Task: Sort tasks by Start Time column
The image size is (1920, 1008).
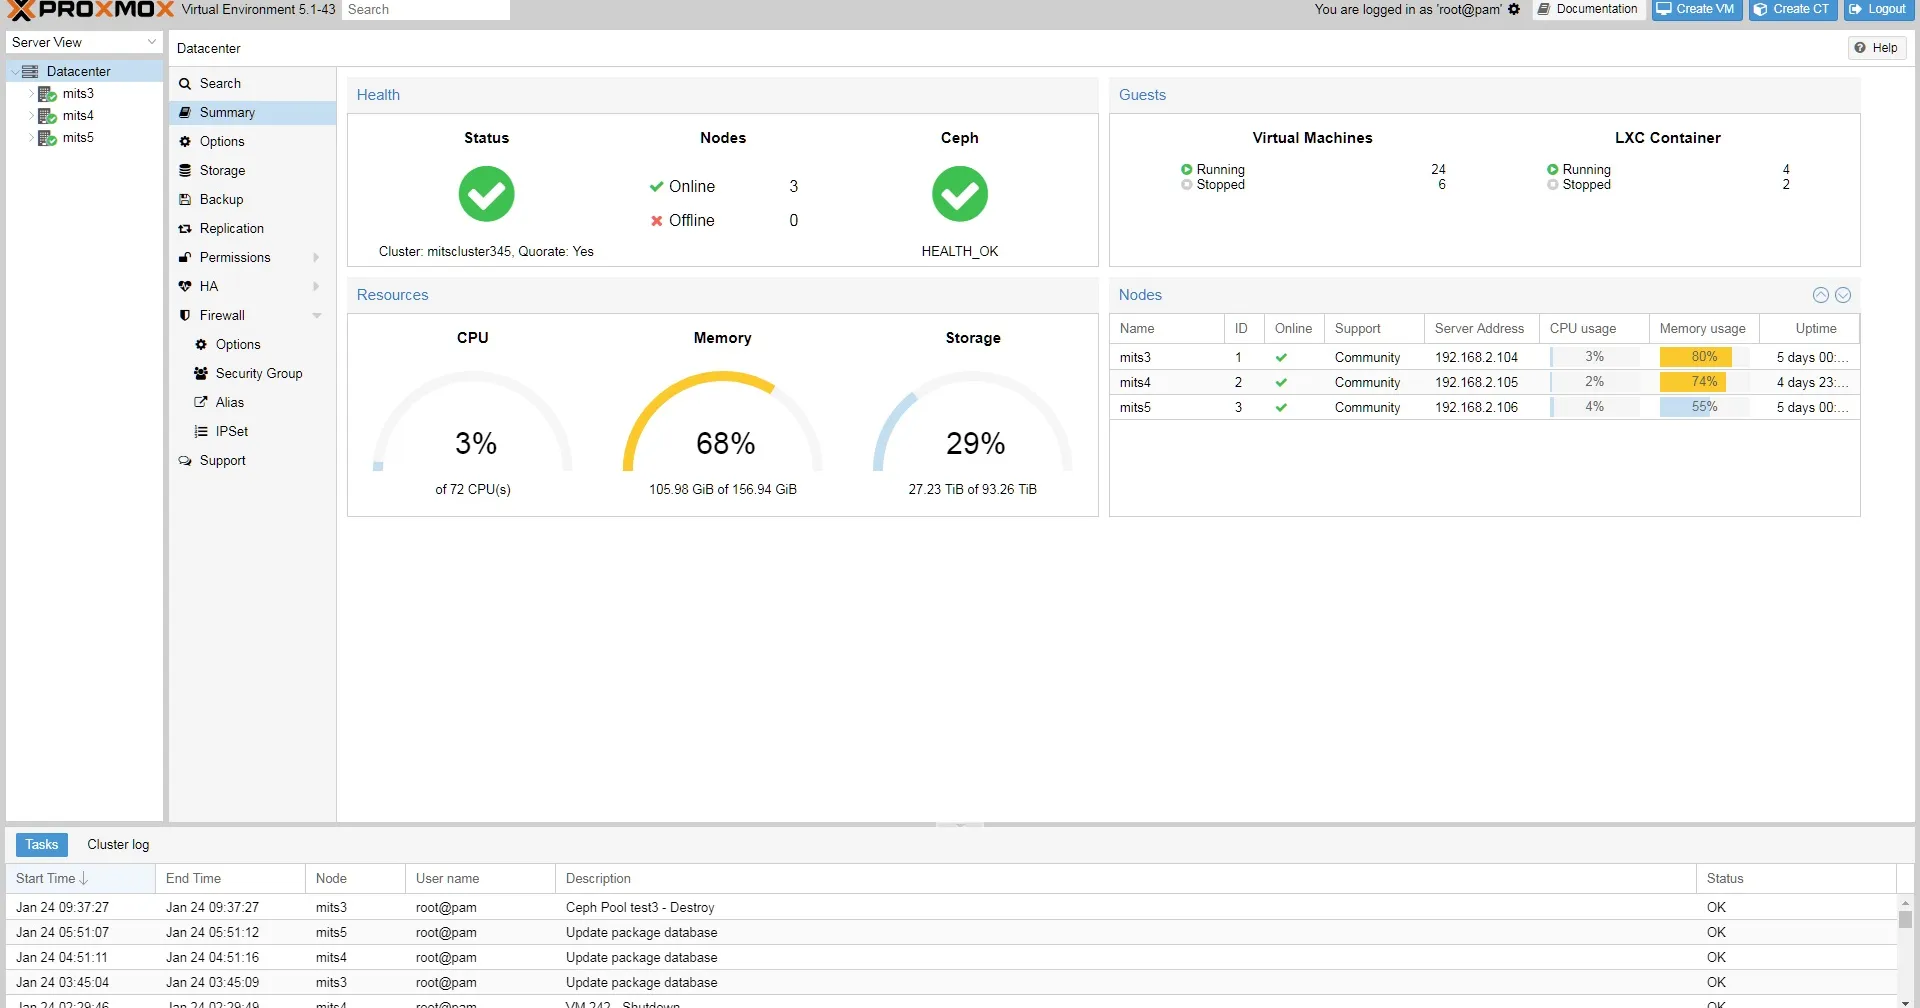Action: pyautogui.click(x=80, y=879)
